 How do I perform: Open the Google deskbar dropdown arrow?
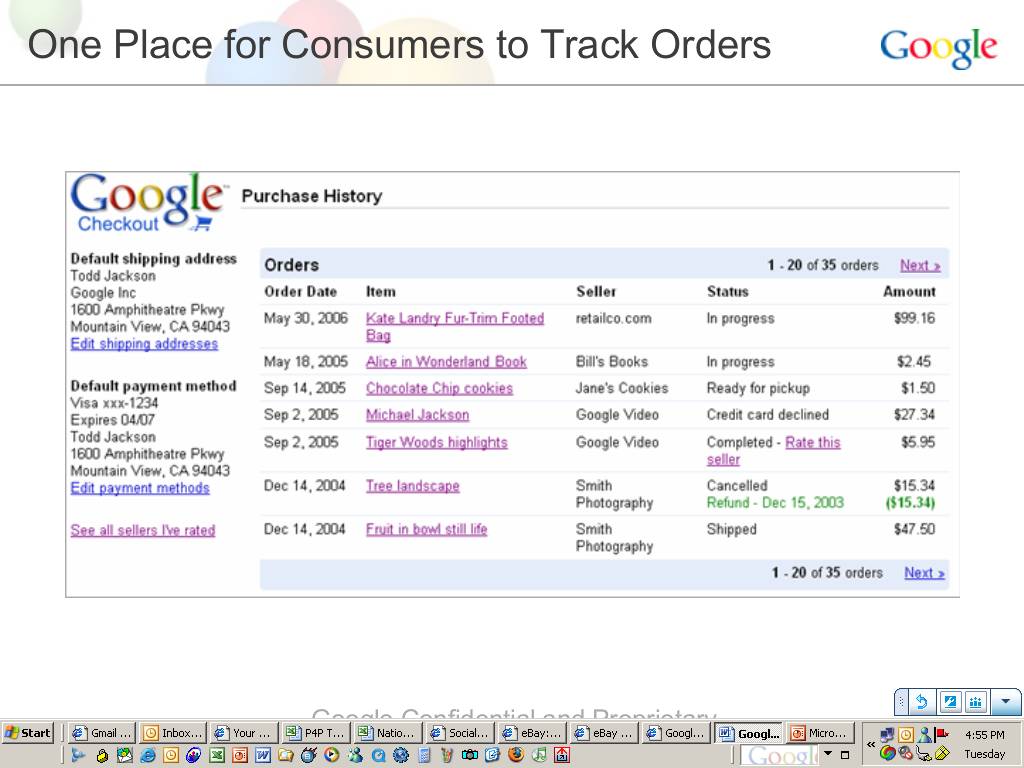click(x=828, y=753)
